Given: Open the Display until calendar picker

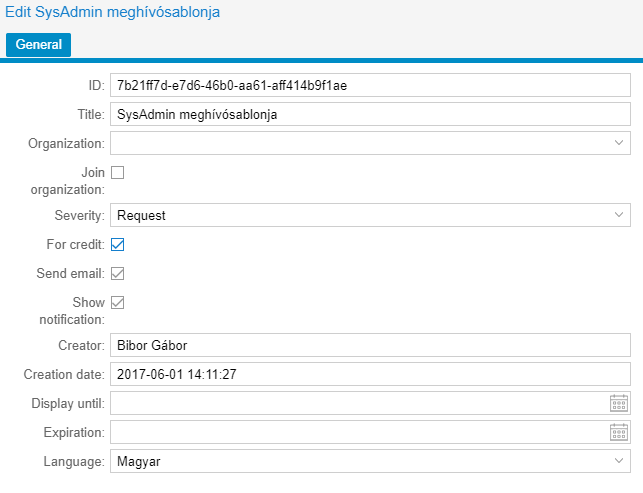Looking at the screenshot, I should [618, 403].
